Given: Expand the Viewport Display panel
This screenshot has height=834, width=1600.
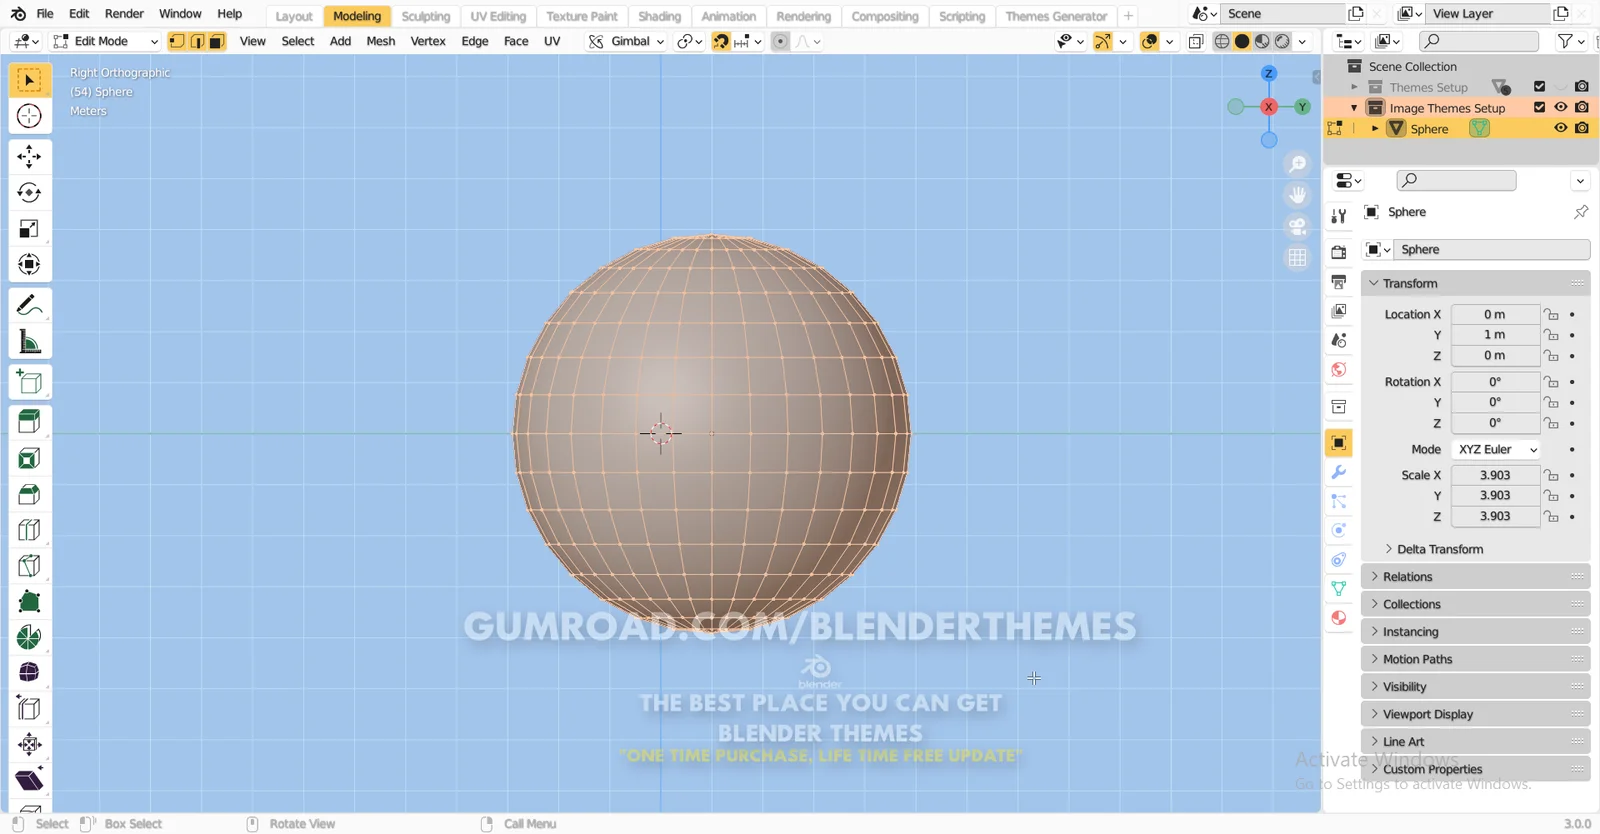Looking at the screenshot, I should pyautogui.click(x=1475, y=714).
